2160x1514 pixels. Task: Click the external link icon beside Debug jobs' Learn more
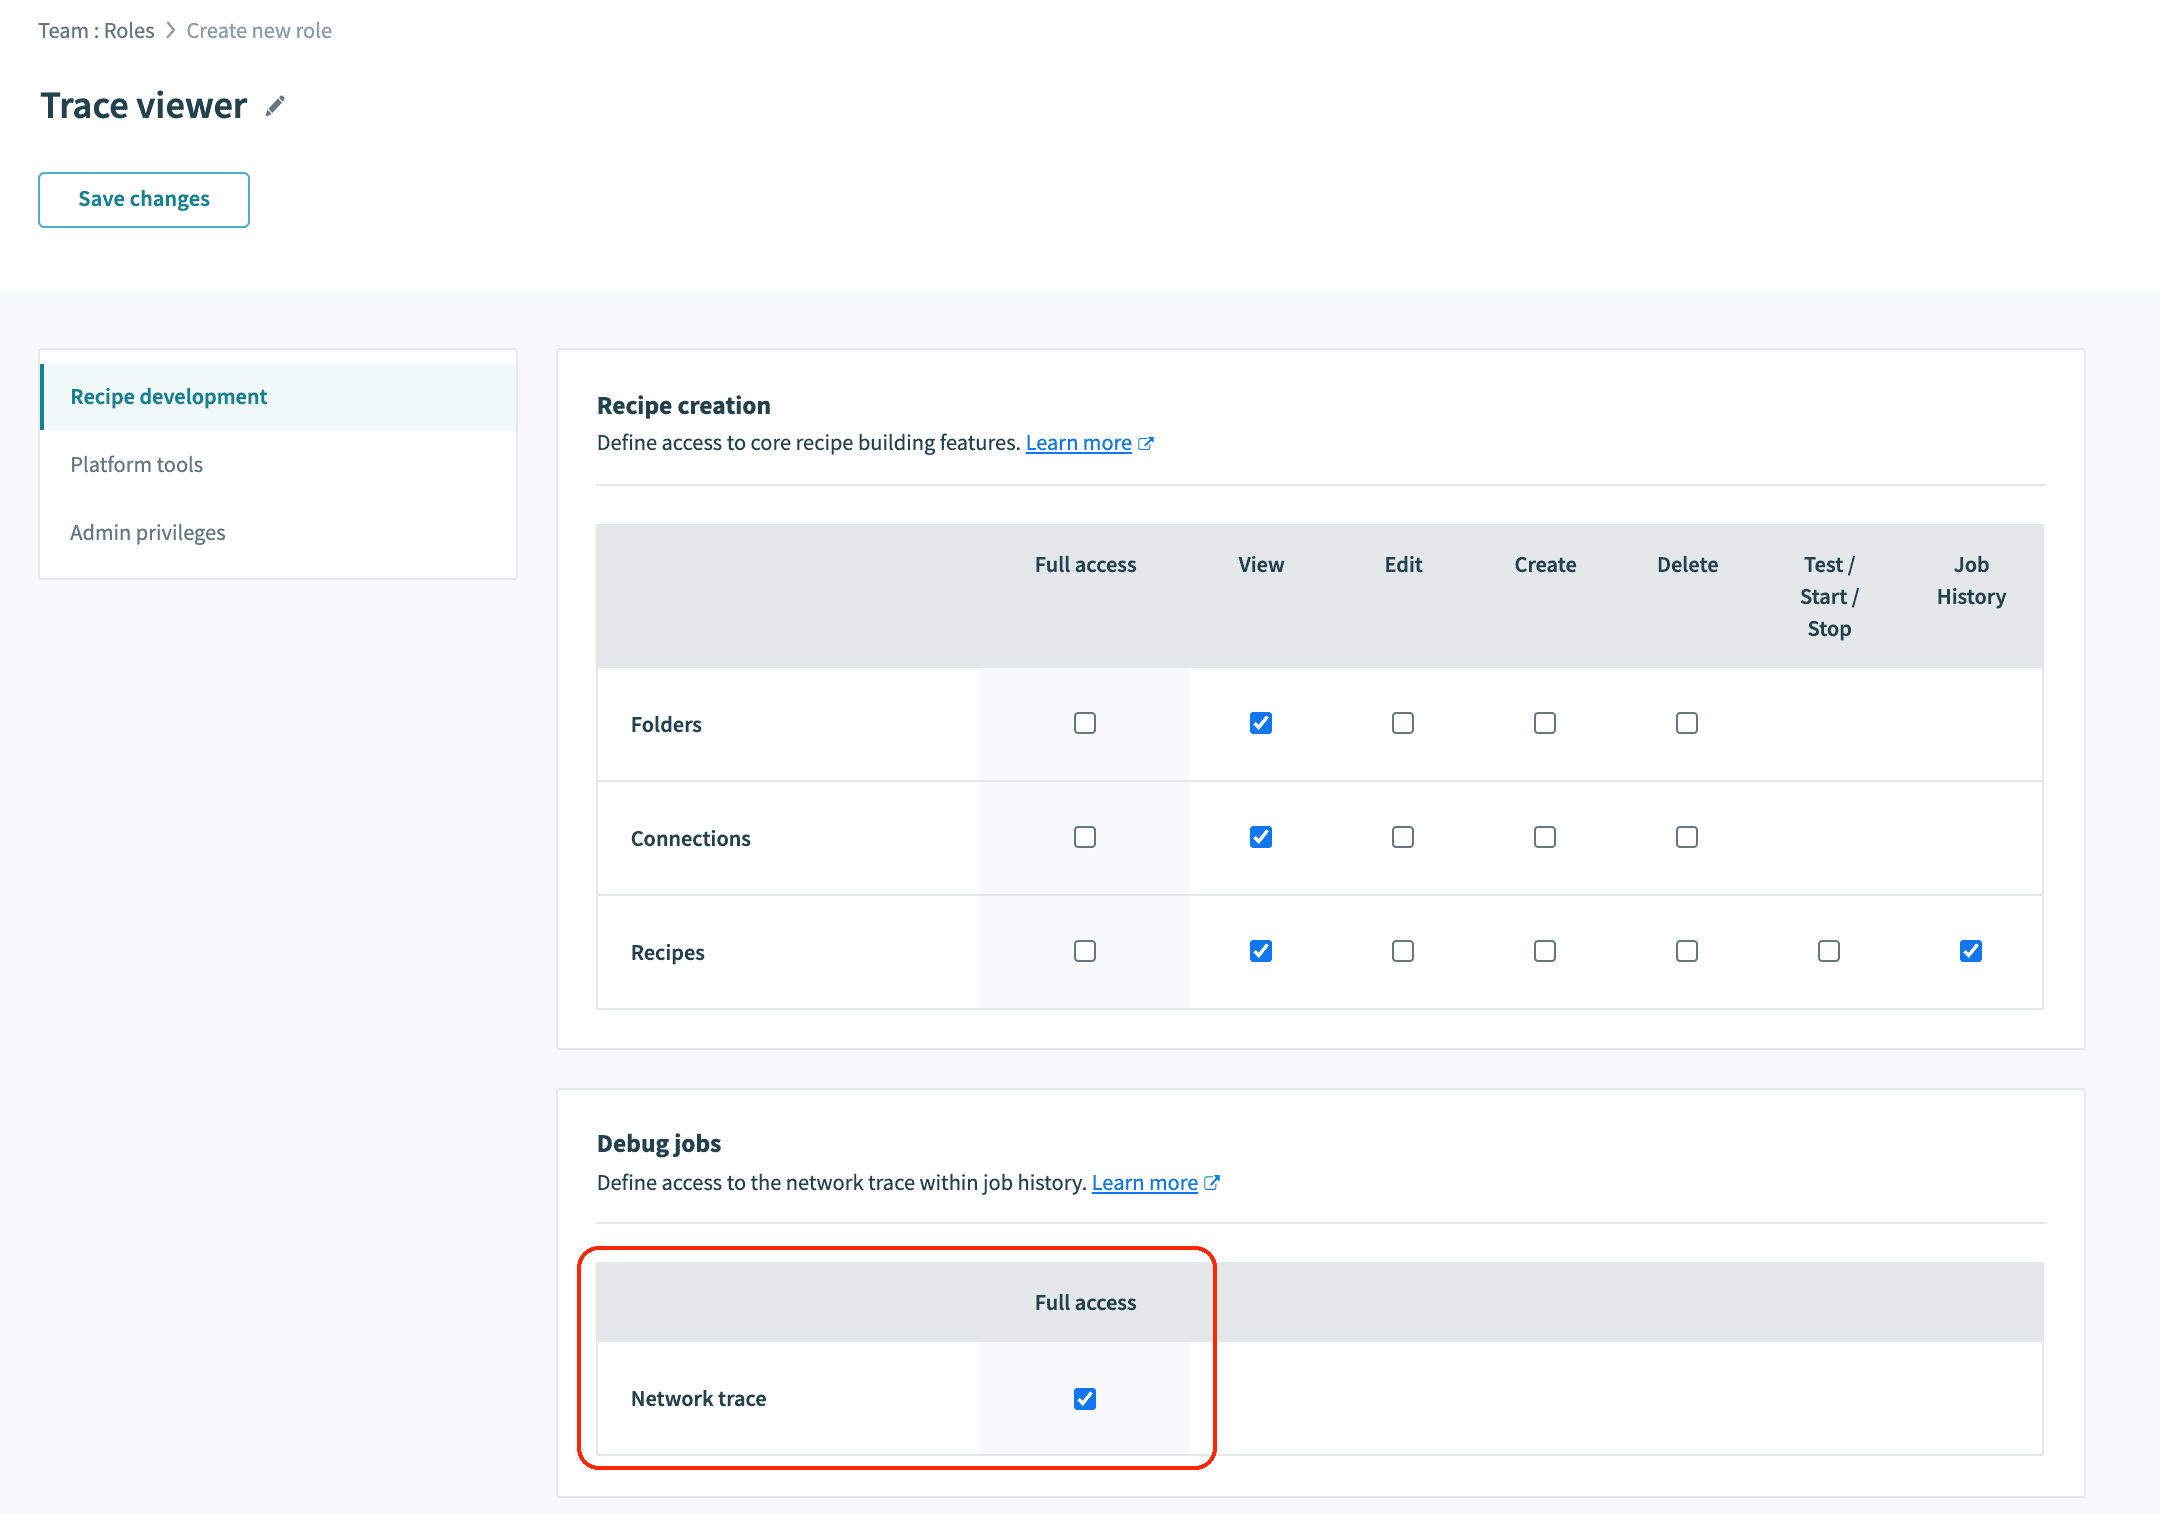1213,1182
